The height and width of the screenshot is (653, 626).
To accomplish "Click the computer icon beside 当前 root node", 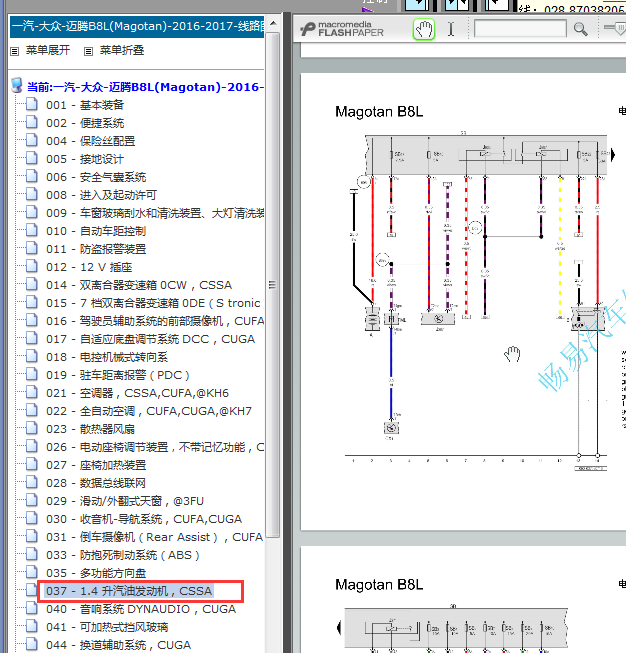I will tap(17, 85).
